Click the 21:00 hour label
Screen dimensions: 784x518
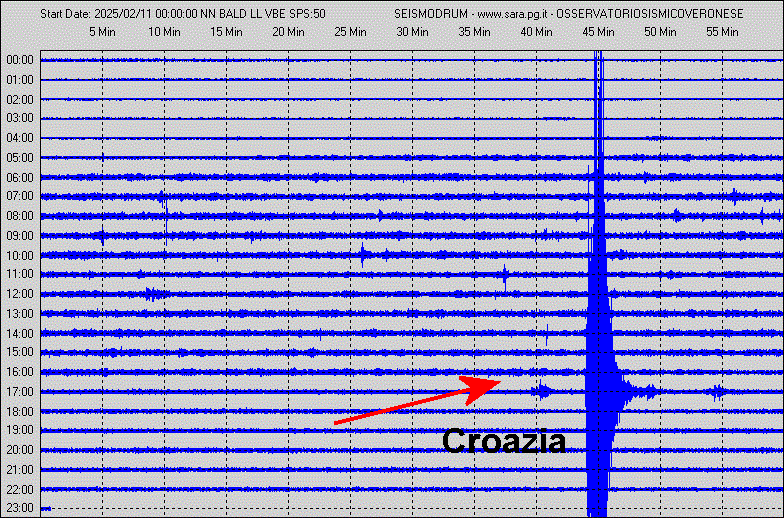coord(20,470)
